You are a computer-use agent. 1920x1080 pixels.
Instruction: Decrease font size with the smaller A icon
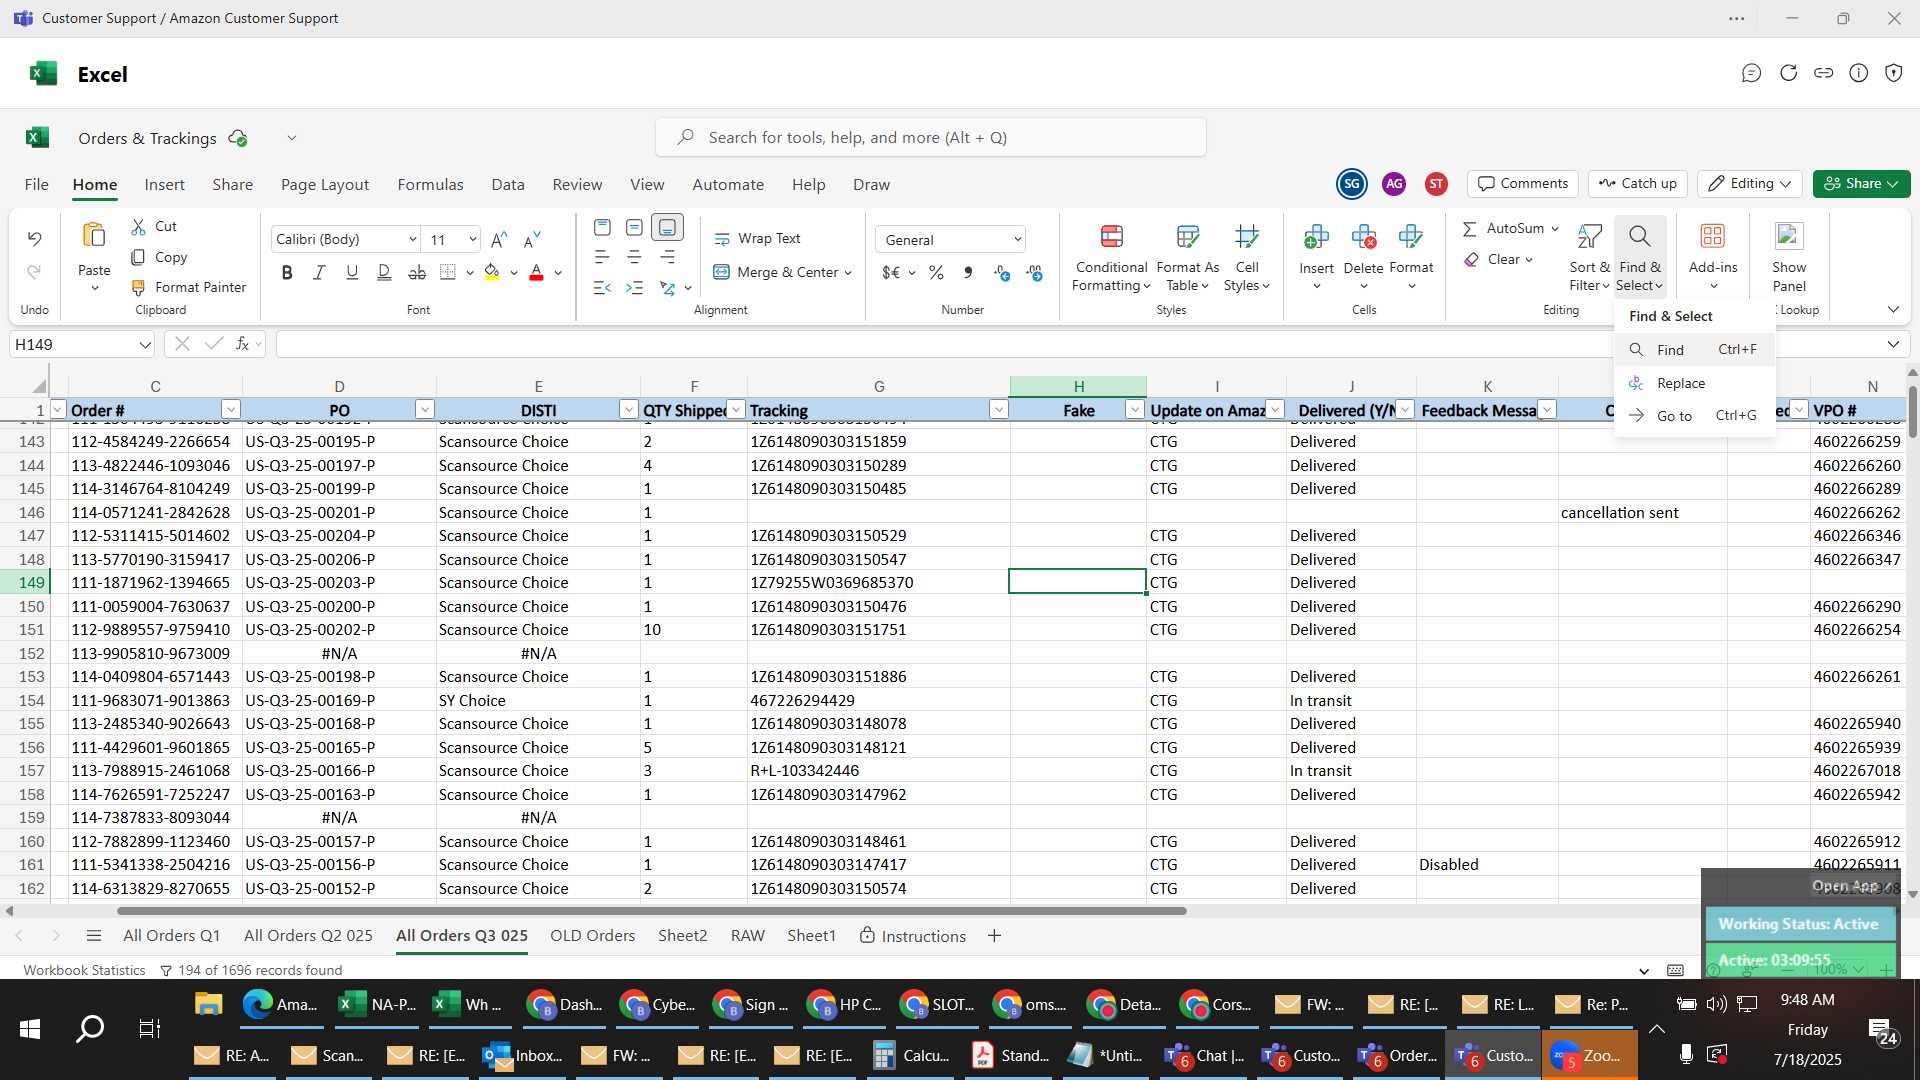click(x=532, y=239)
